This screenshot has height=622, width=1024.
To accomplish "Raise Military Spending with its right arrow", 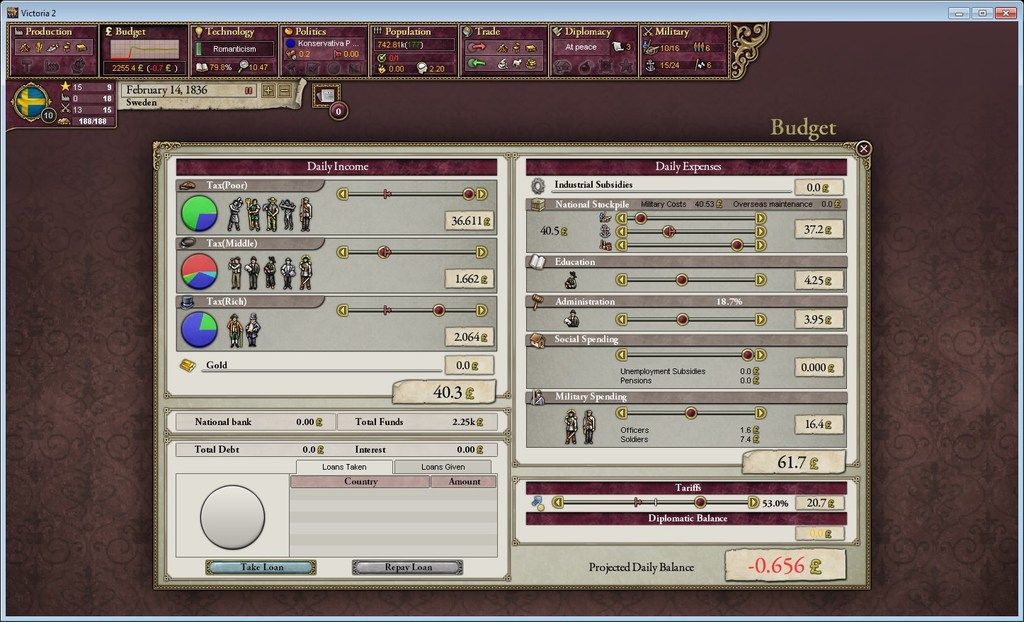I will pos(760,413).
